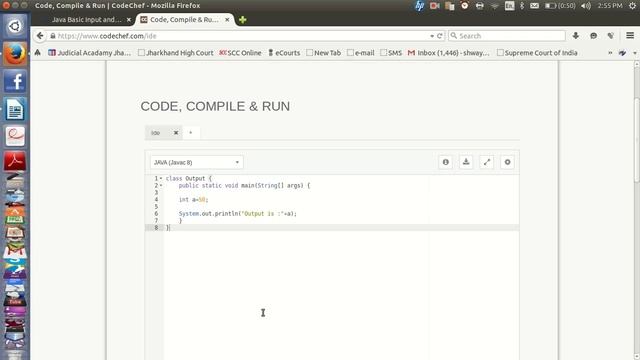The image size is (640, 360).
Task: Open the Supreme Court of India bookmark
Action: click(x=537, y=53)
